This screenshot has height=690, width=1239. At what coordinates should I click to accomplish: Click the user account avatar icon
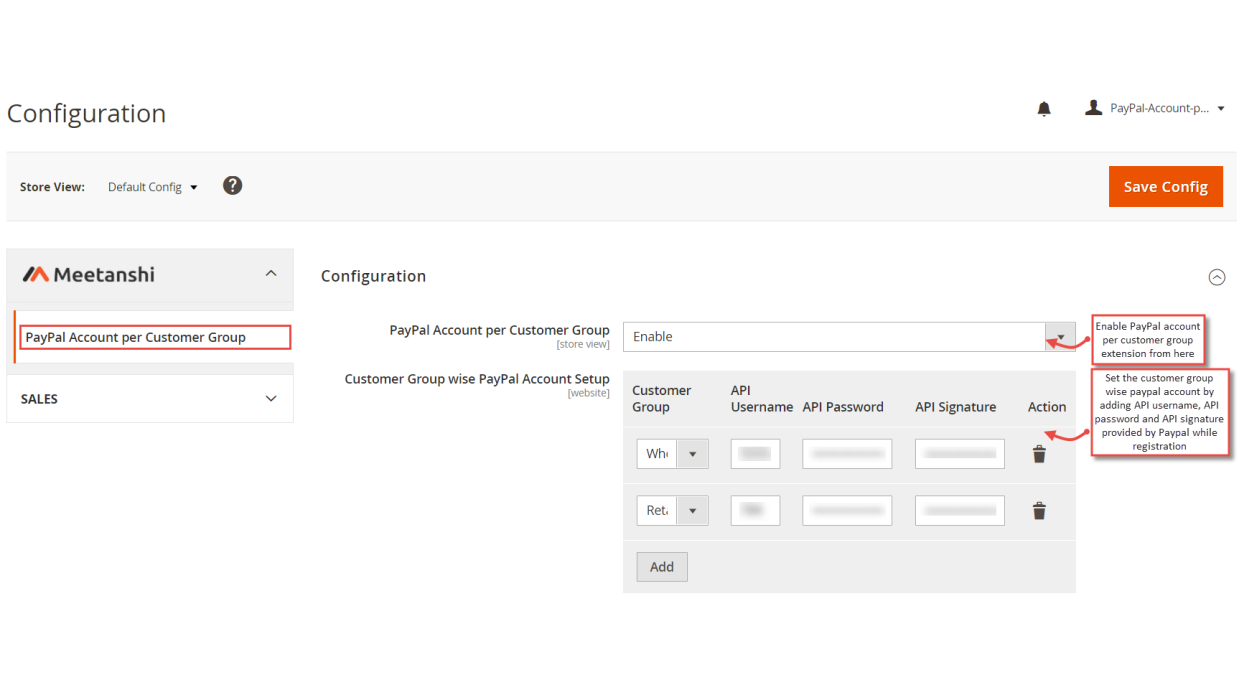pos(1093,107)
